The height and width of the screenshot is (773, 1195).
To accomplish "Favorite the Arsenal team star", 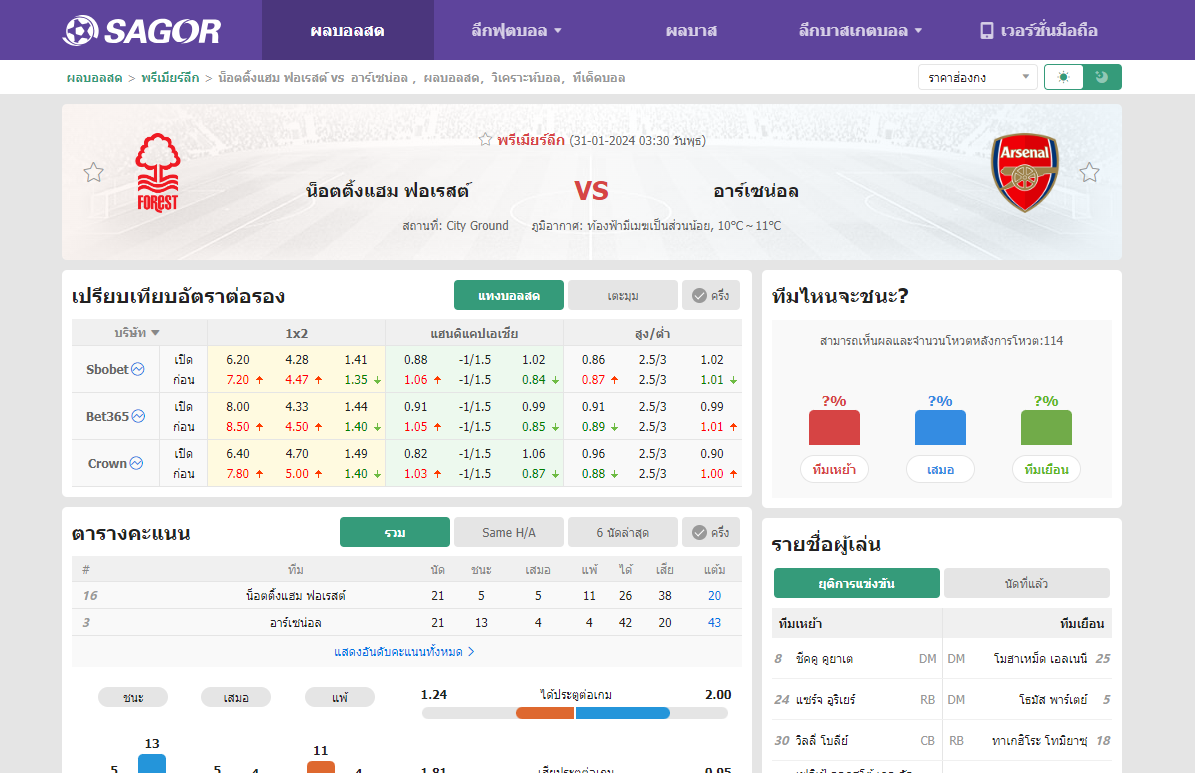I will 1089,172.
